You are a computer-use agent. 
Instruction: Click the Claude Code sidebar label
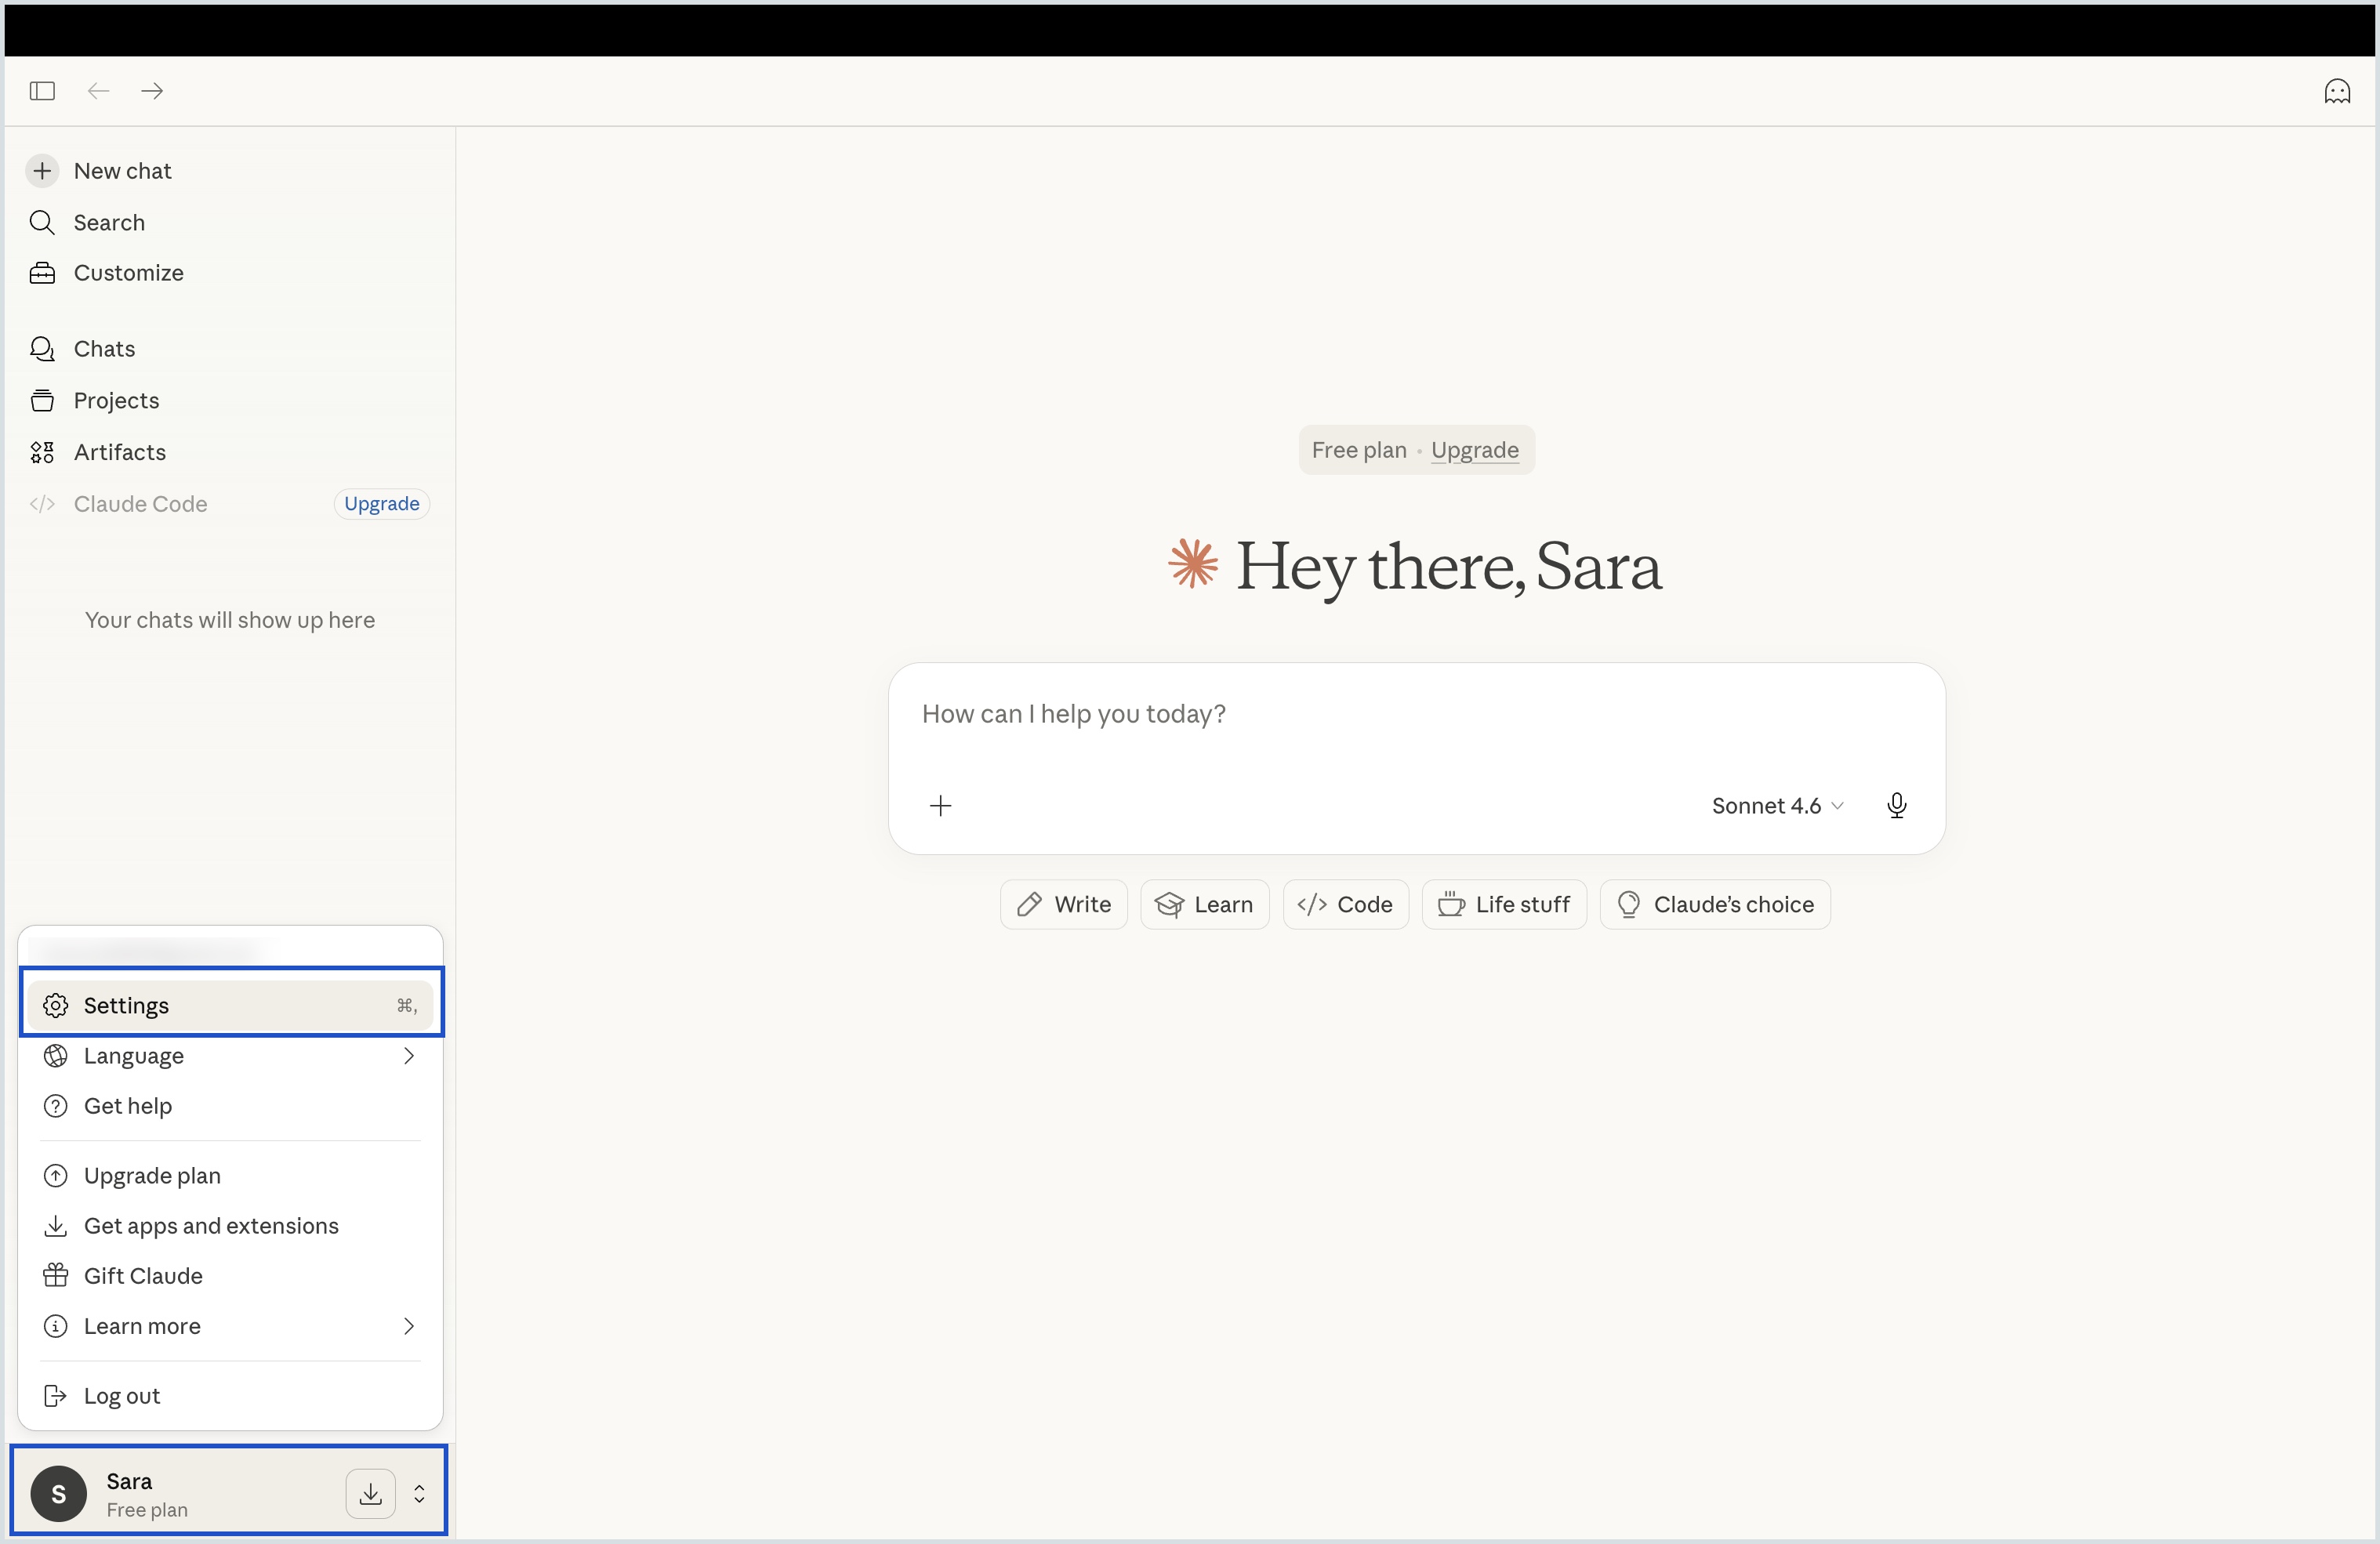141,504
